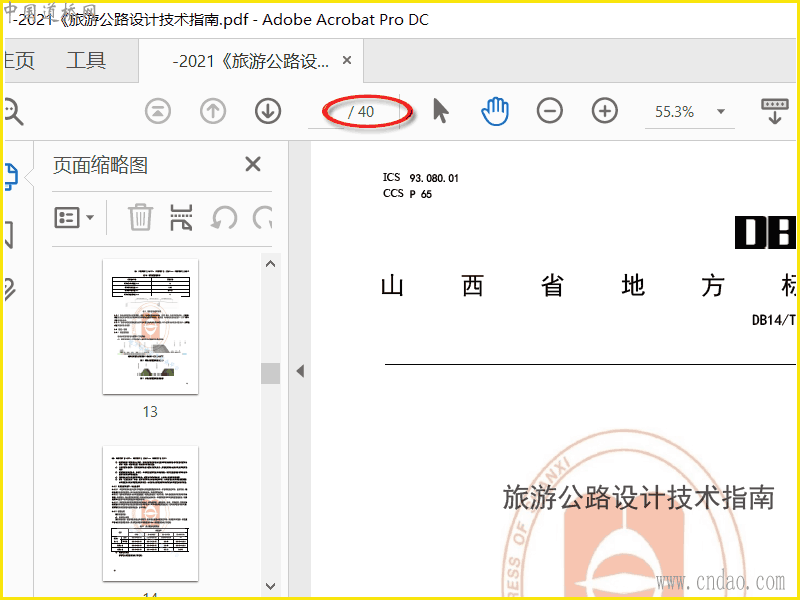Close the 页面缩略图 panel
Image resolution: width=800 pixels, height=600 pixels.
coord(253,164)
